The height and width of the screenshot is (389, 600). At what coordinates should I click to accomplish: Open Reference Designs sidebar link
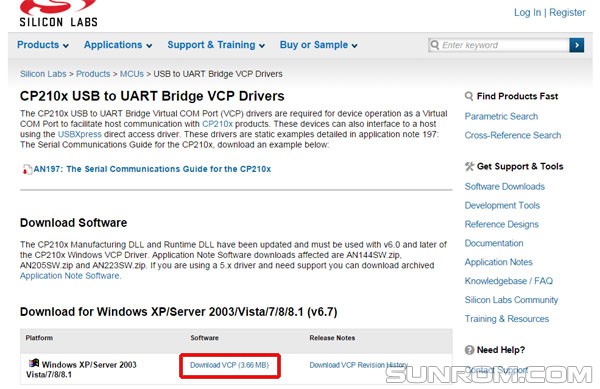(x=502, y=224)
